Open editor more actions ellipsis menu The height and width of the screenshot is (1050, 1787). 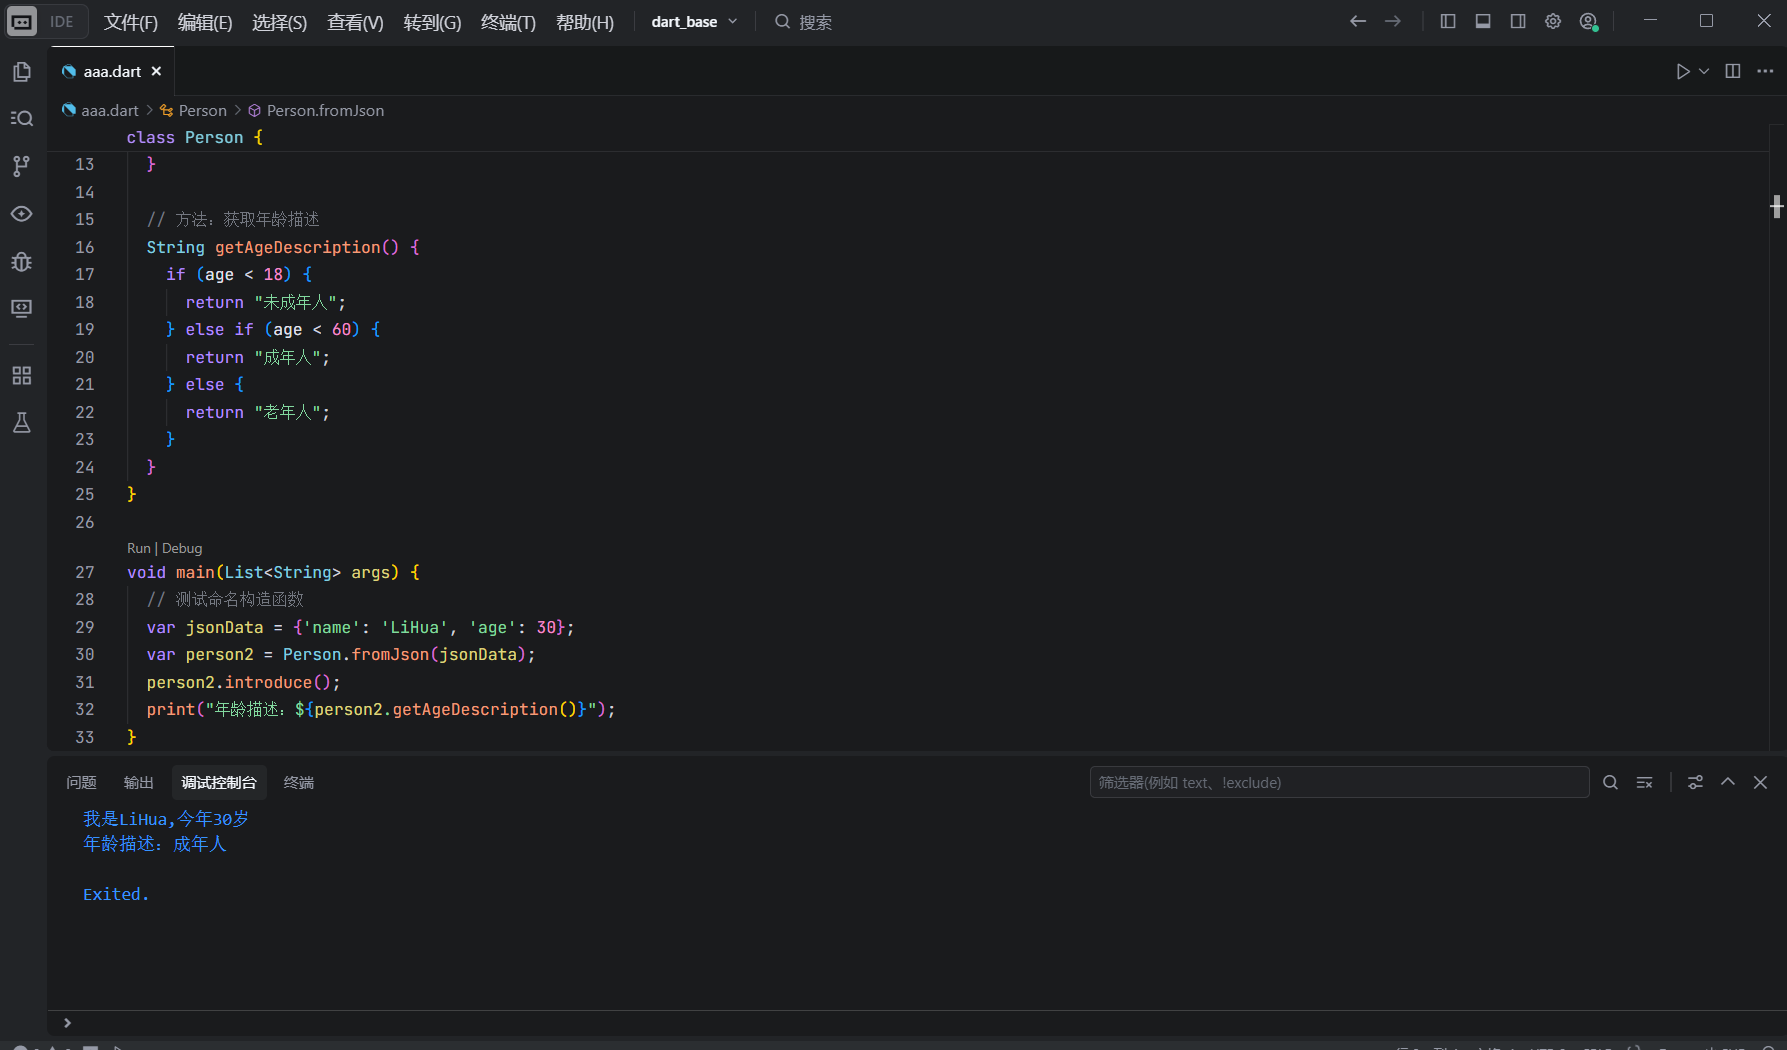pos(1765,71)
